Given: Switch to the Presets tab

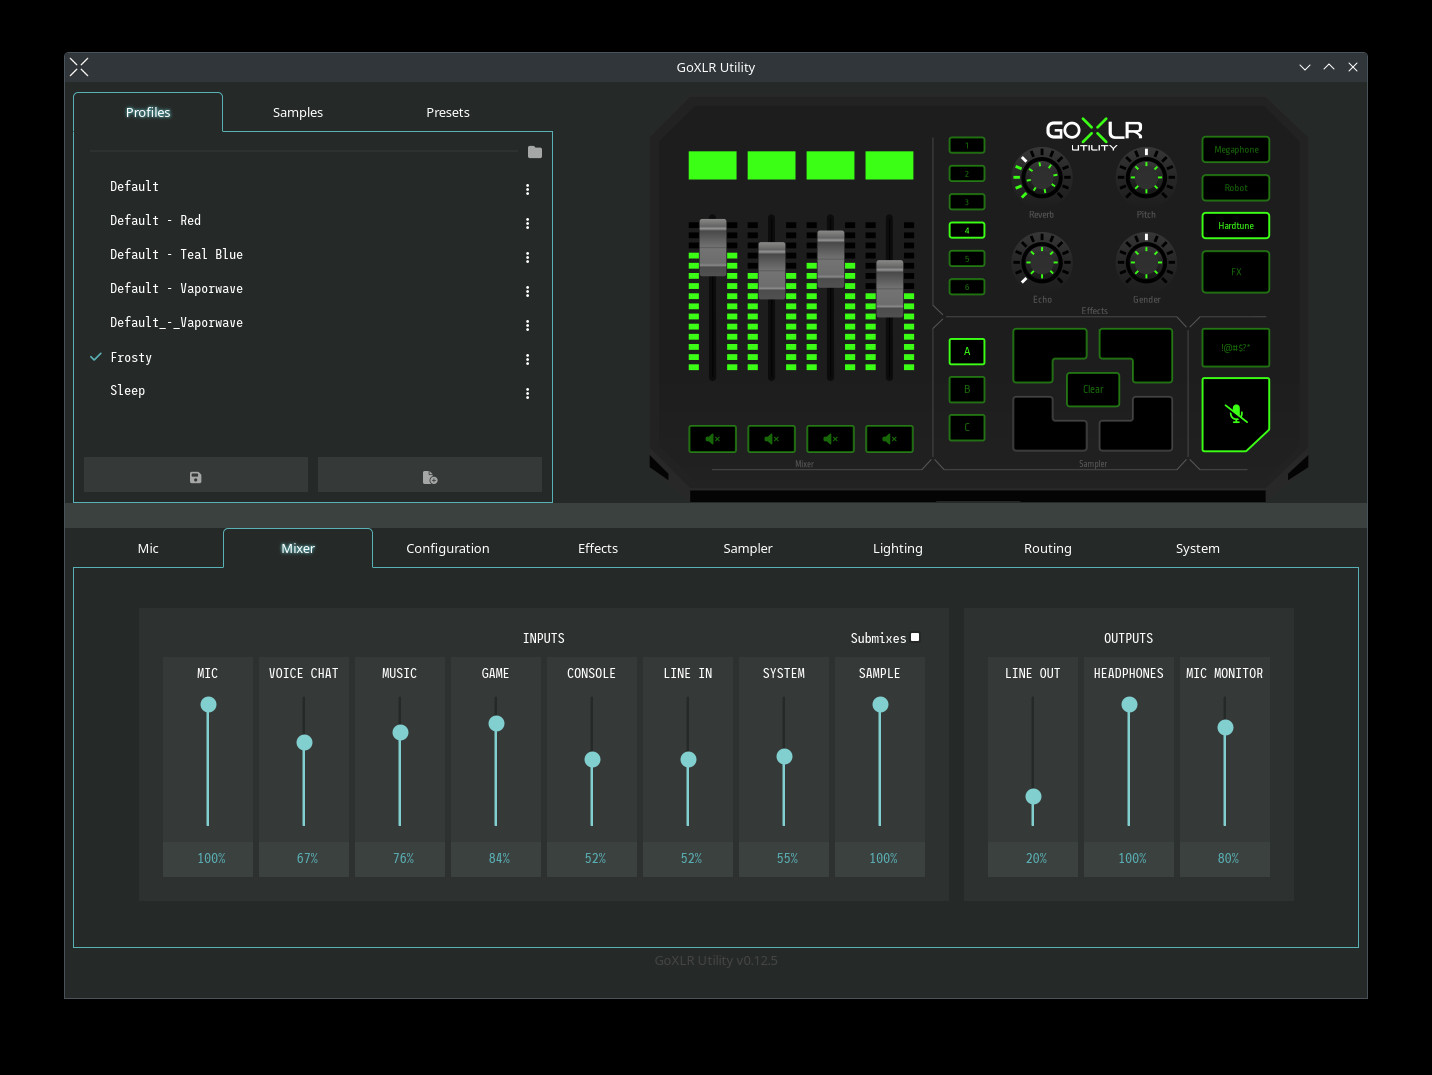Looking at the screenshot, I should [x=448, y=112].
